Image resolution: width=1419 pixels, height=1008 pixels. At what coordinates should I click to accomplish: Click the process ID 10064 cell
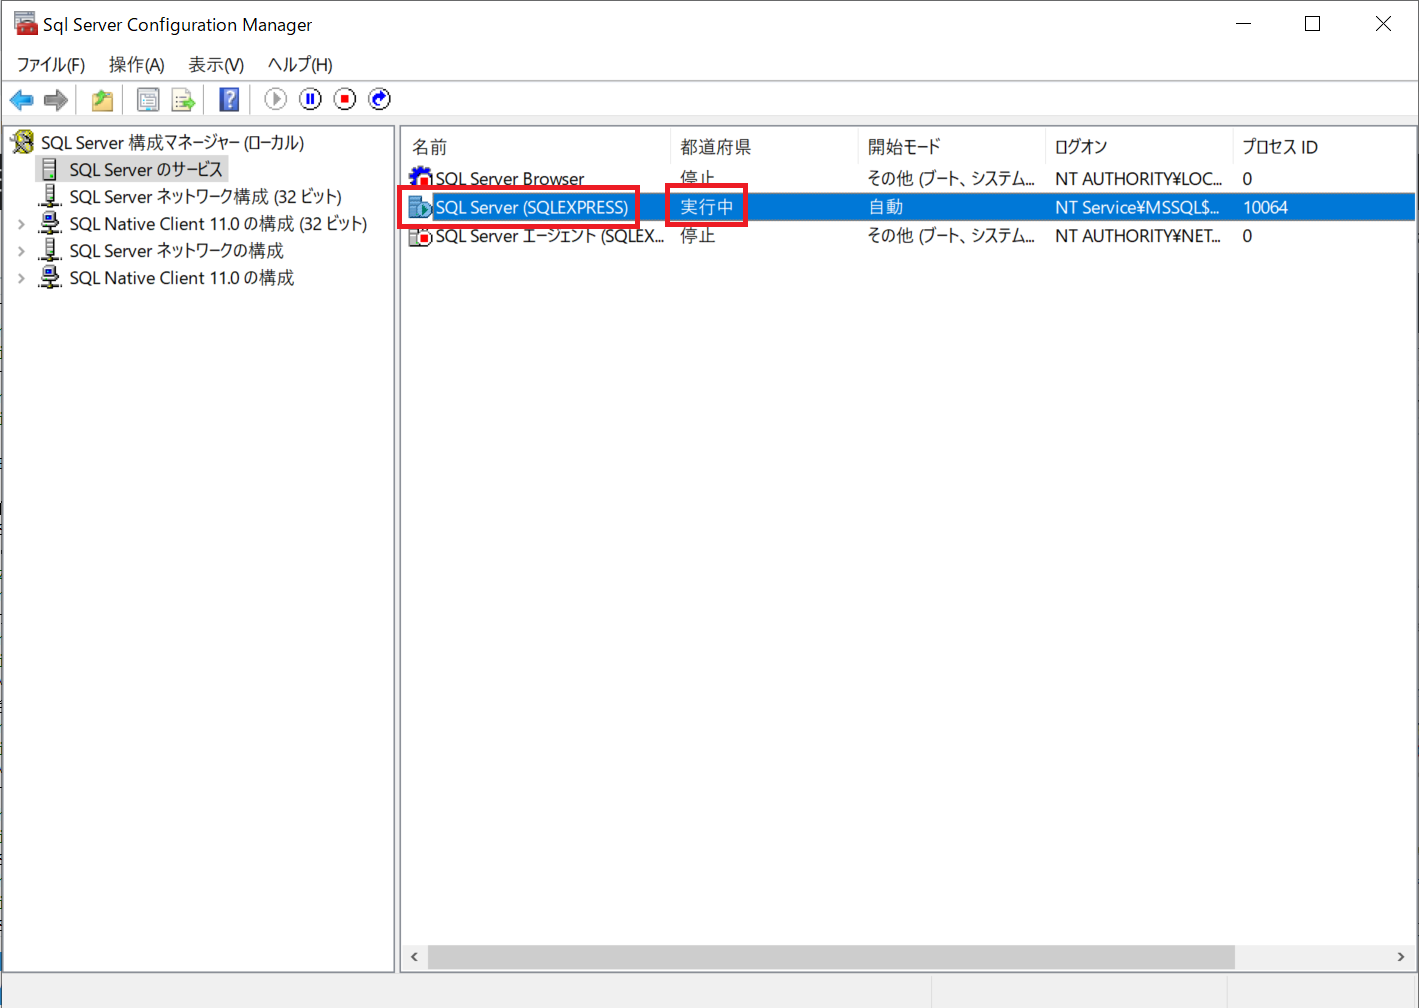click(1265, 207)
